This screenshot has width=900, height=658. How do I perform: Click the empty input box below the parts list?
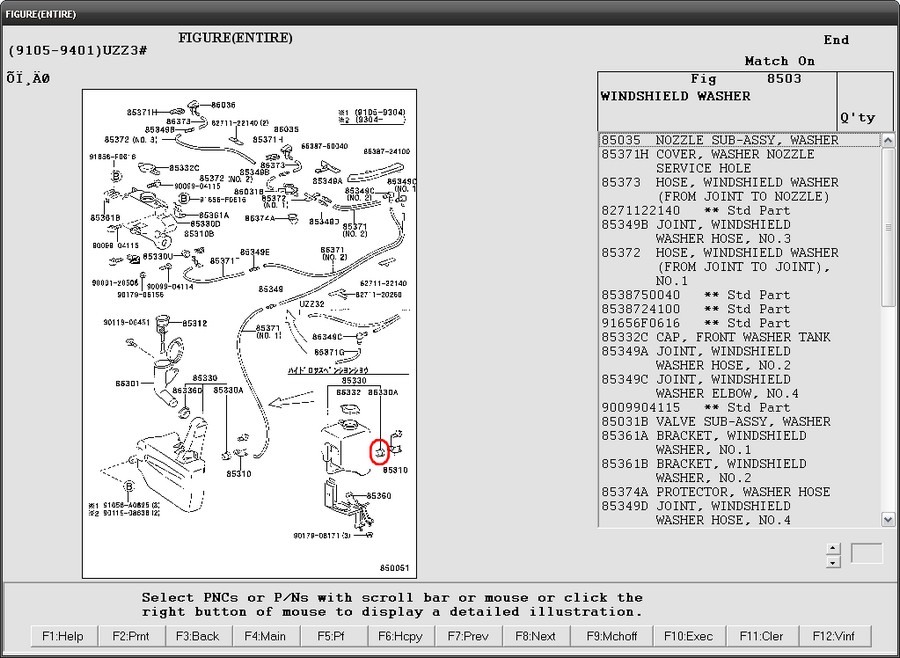click(866, 554)
